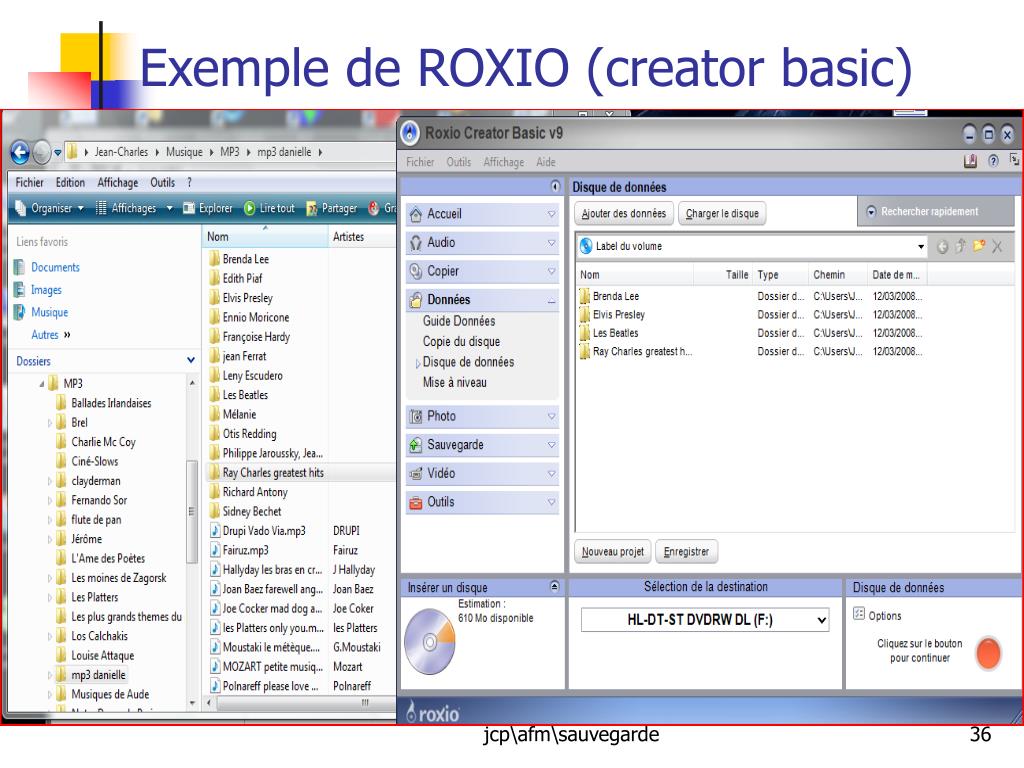Expand the Photo section in Roxio
This screenshot has height=768, width=1024.
coord(551,416)
